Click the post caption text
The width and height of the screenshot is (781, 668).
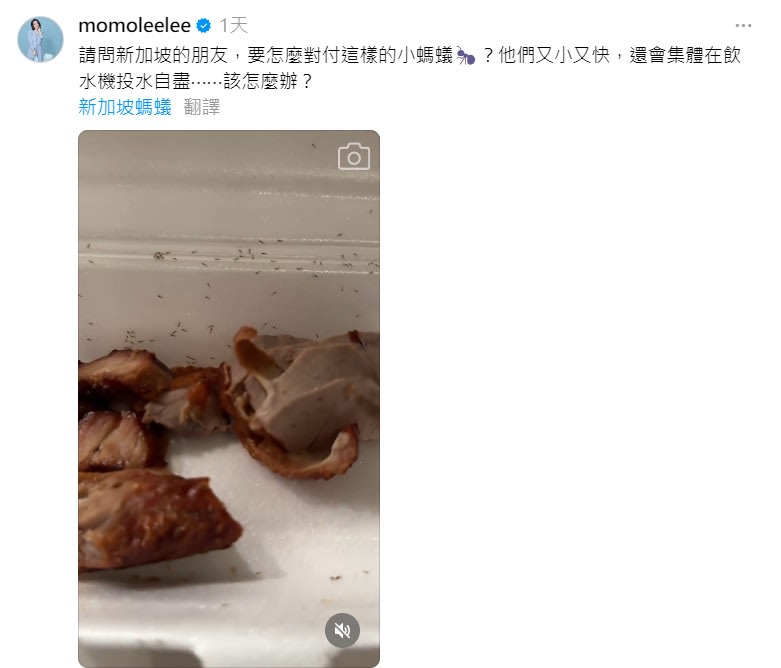click(410, 68)
